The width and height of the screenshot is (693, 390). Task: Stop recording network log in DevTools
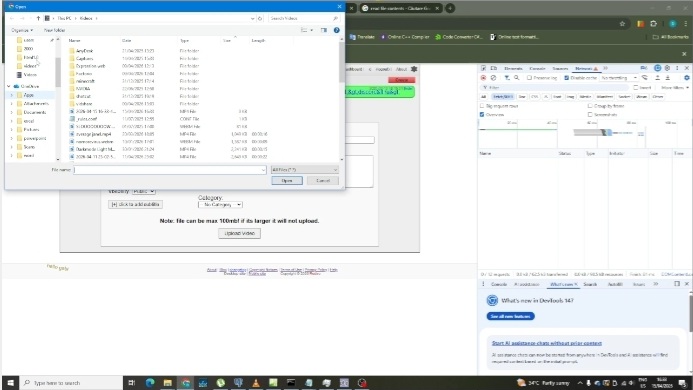(x=484, y=78)
